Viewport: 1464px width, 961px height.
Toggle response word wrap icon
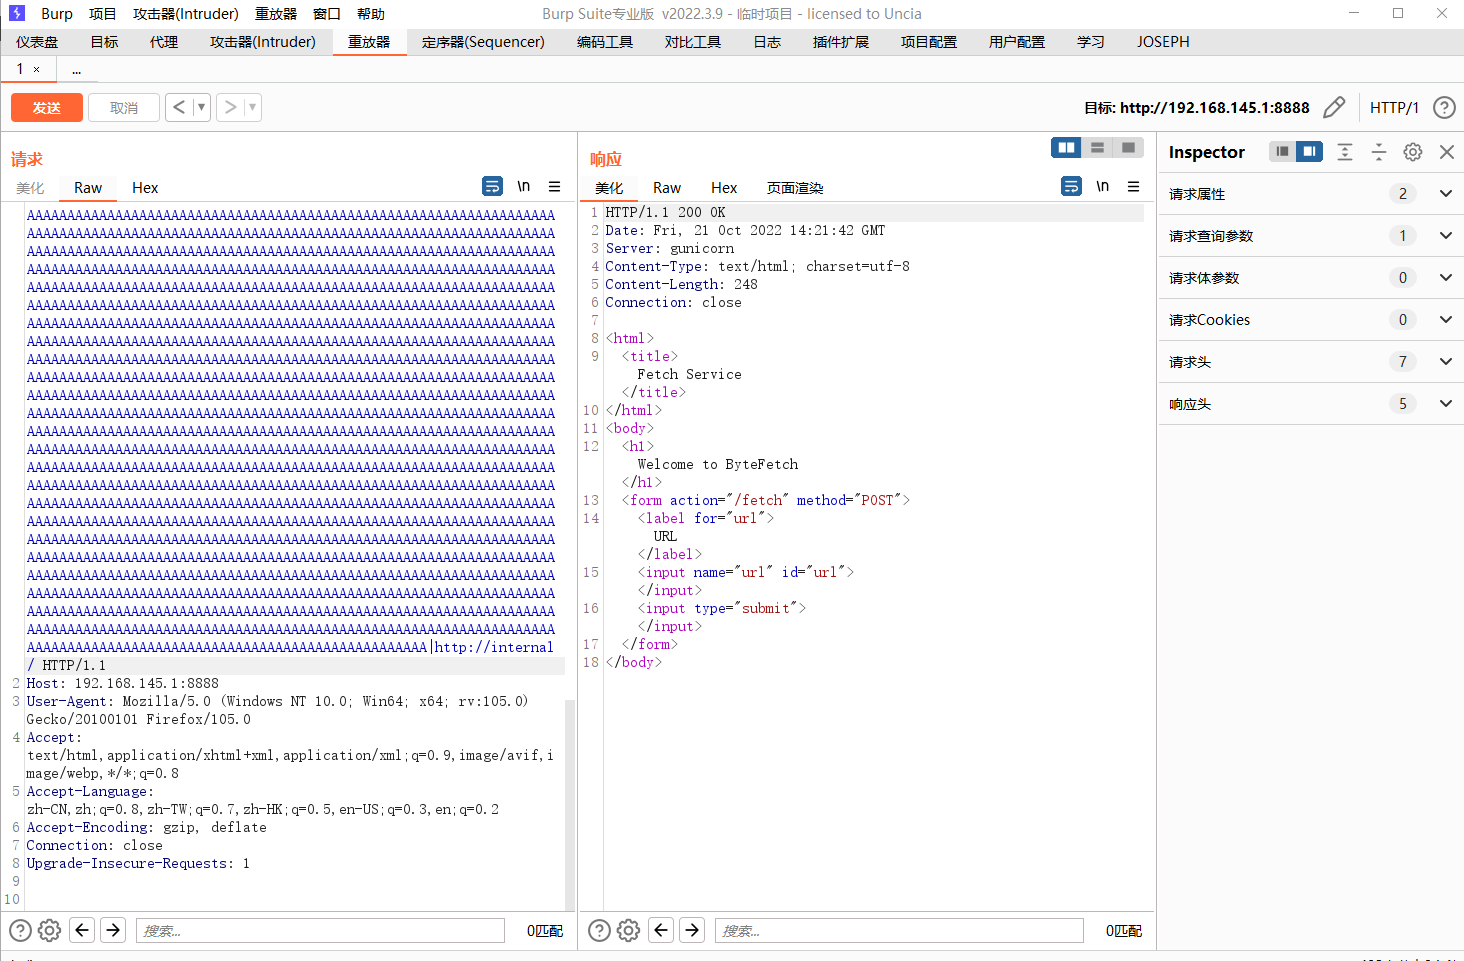pyautogui.click(x=1071, y=186)
